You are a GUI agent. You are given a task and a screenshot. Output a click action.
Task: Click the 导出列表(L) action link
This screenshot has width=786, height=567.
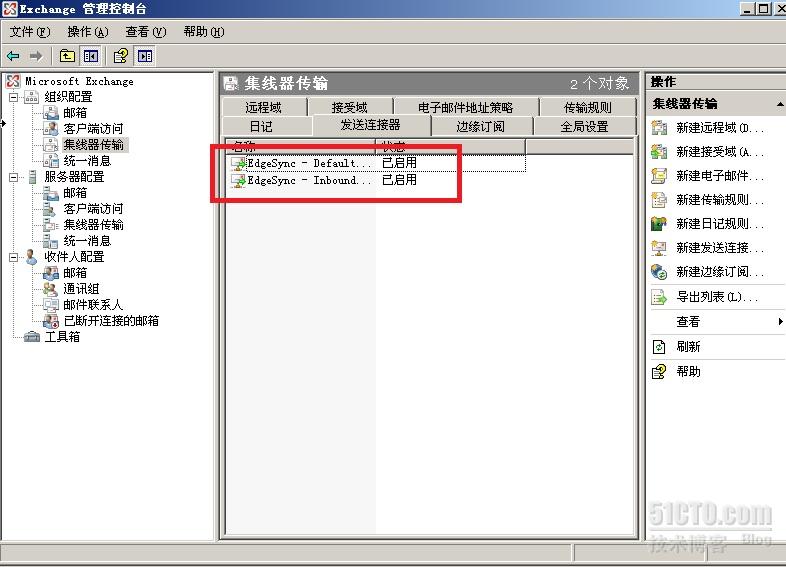(x=717, y=297)
